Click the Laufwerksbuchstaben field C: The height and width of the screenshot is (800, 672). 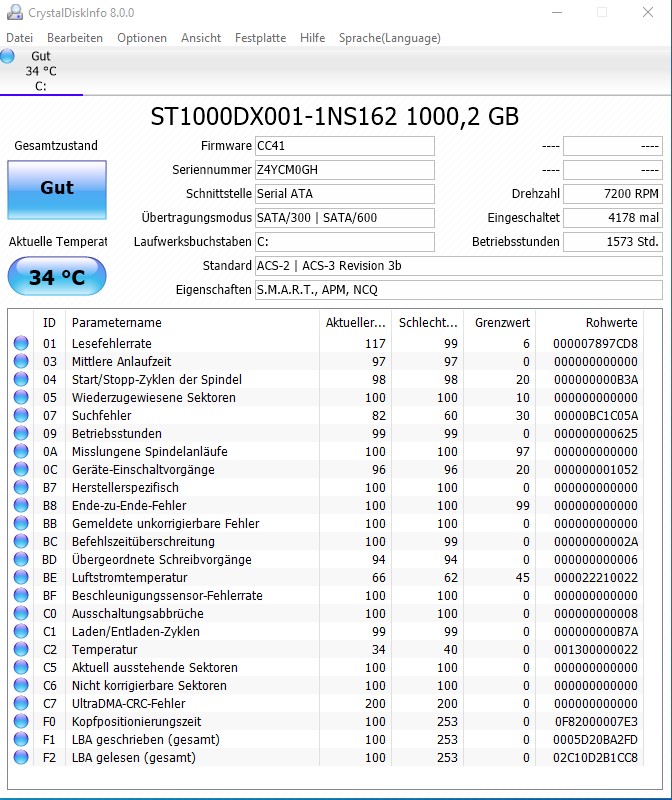(x=345, y=242)
